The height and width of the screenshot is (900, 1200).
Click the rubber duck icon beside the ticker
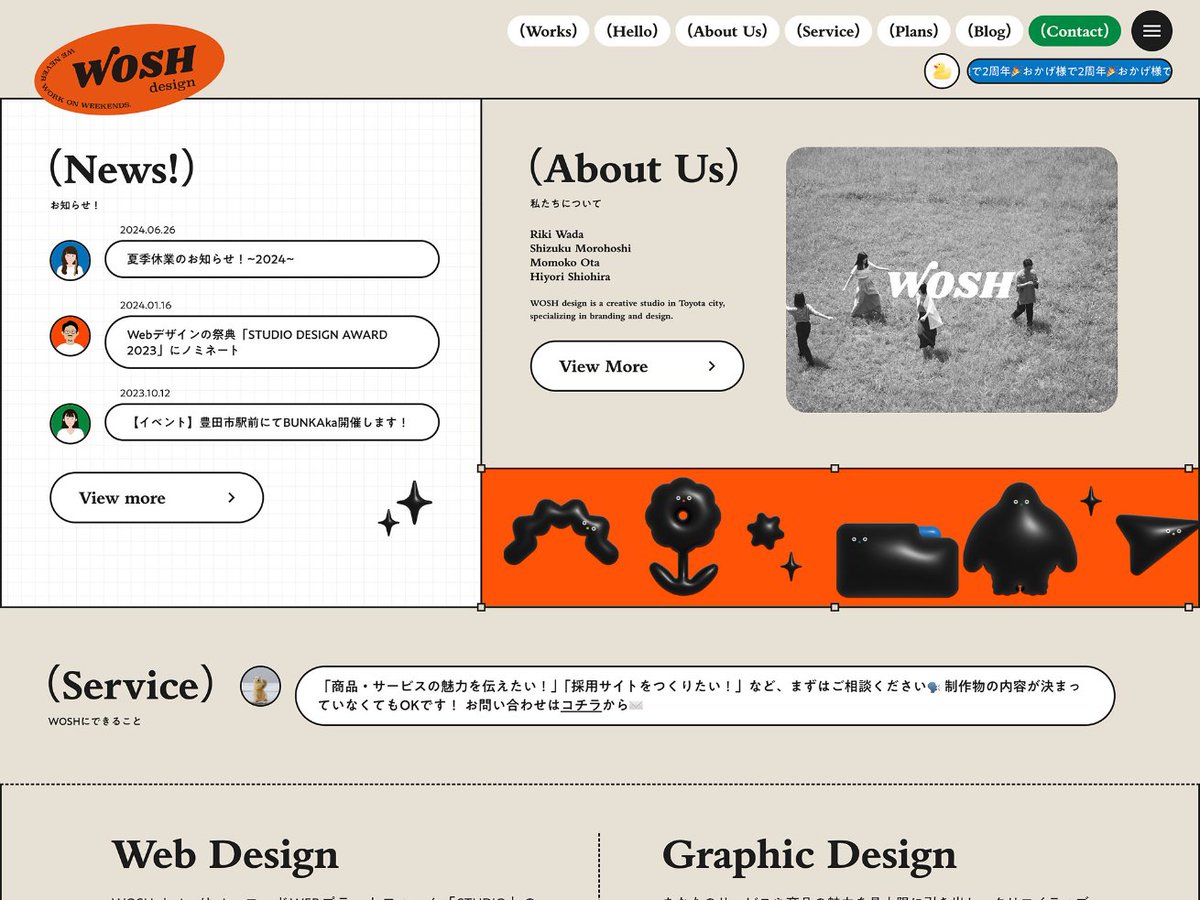[x=941, y=71]
